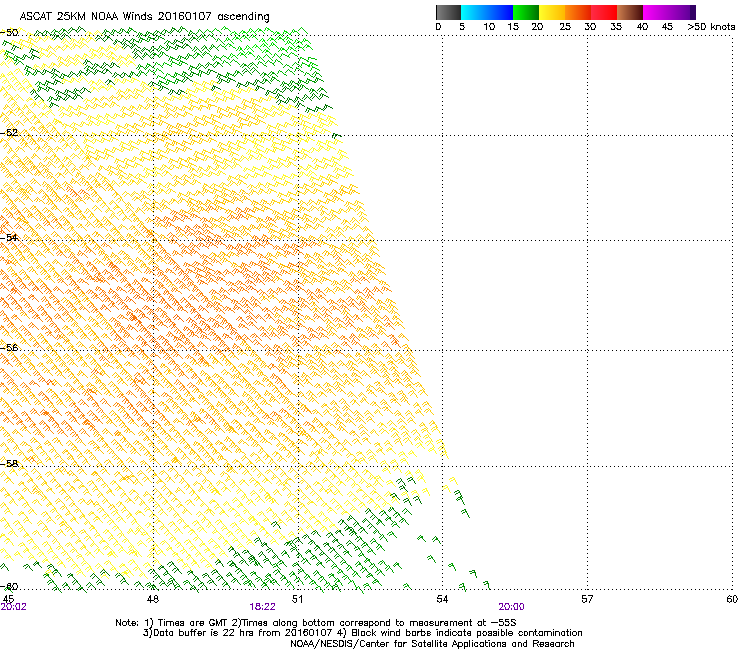Click the '-58' latitude axis label
Image resolution: width=740 pixels, height=650 pixels.
coord(9,463)
